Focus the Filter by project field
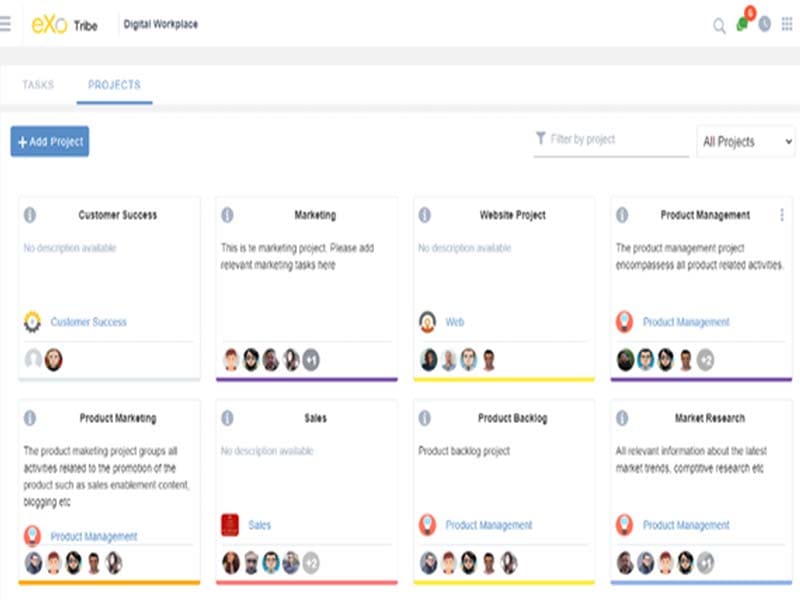800x600 pixels. coord(612,140)
